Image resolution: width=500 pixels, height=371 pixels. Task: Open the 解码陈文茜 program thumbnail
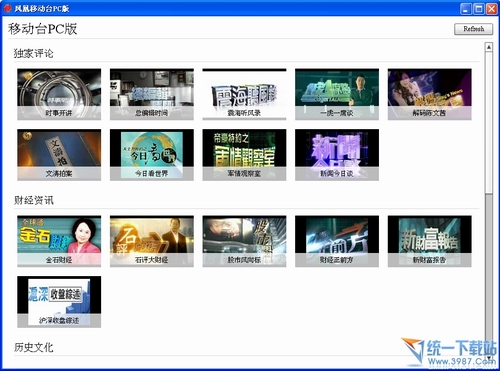click(x=430, y=94)
